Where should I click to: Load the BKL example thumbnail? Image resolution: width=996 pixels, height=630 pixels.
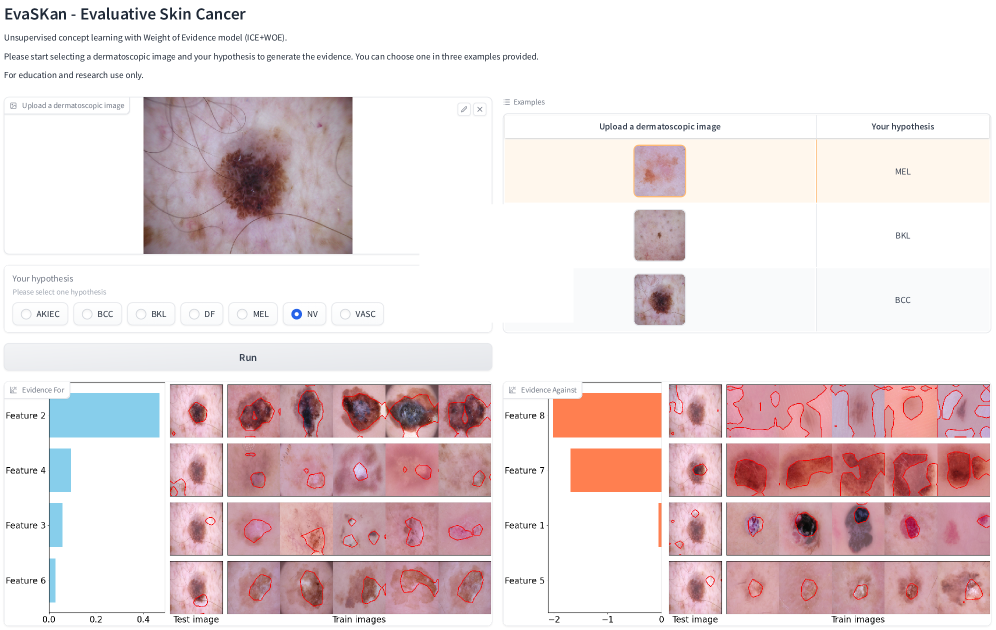tap(659, 235)
